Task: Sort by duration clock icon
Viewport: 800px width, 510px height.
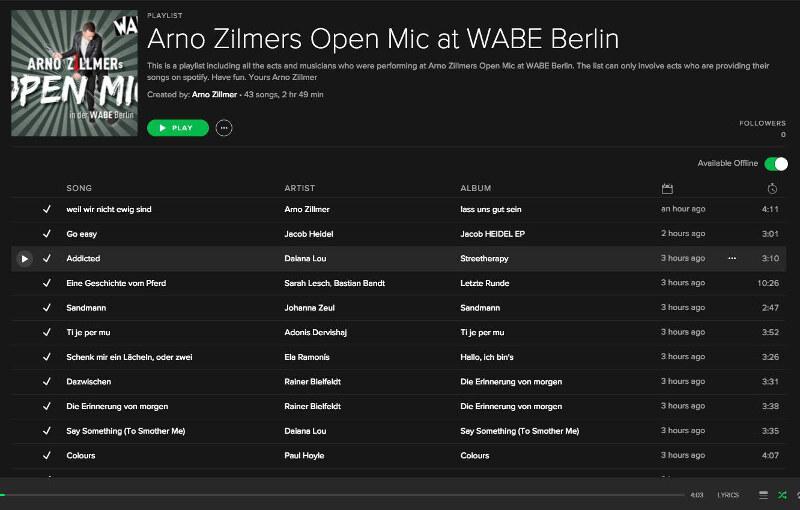Action: [x=772, y=189]
